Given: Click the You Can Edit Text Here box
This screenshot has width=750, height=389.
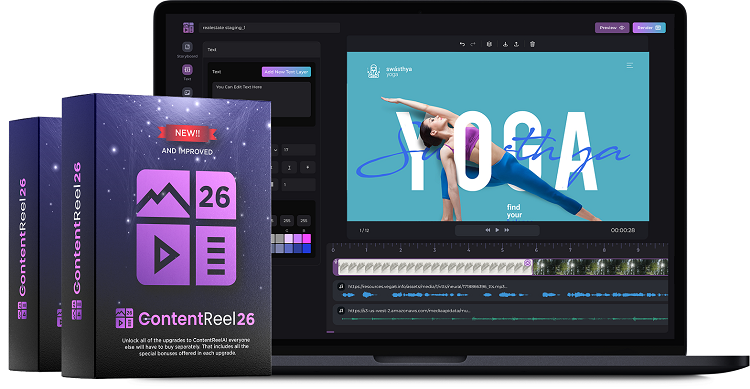Looking at the screenshot, I should [262, 100].
